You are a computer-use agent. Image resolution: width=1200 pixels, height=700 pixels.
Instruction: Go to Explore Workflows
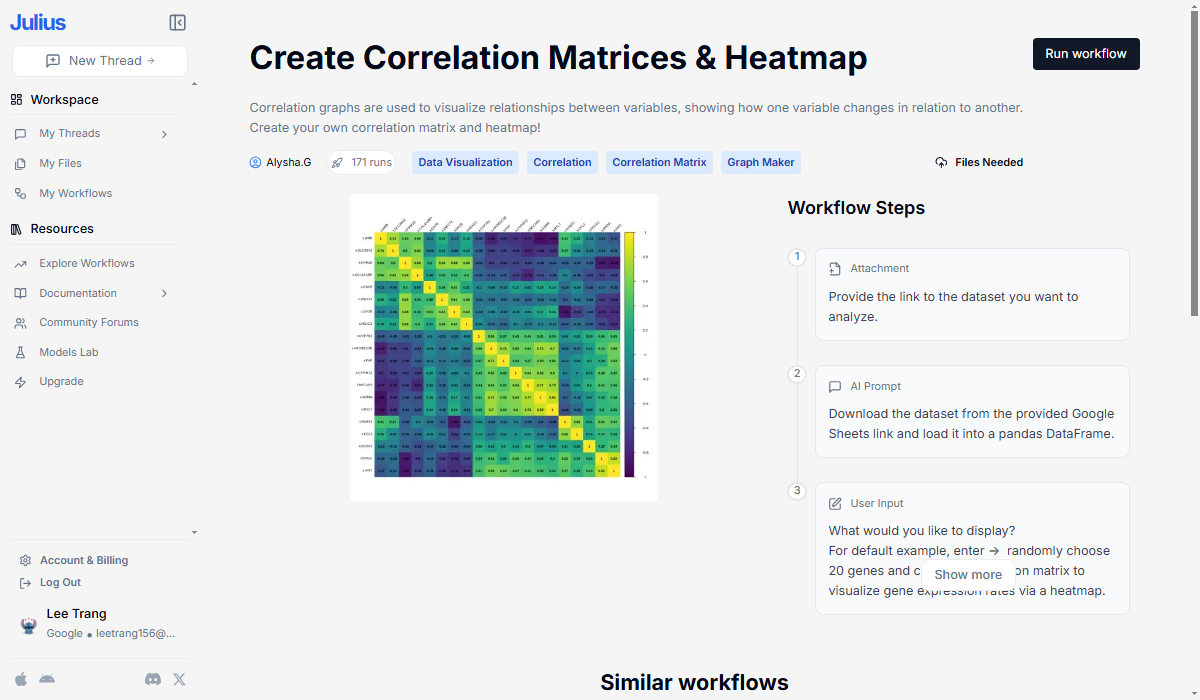coord(86,263)
